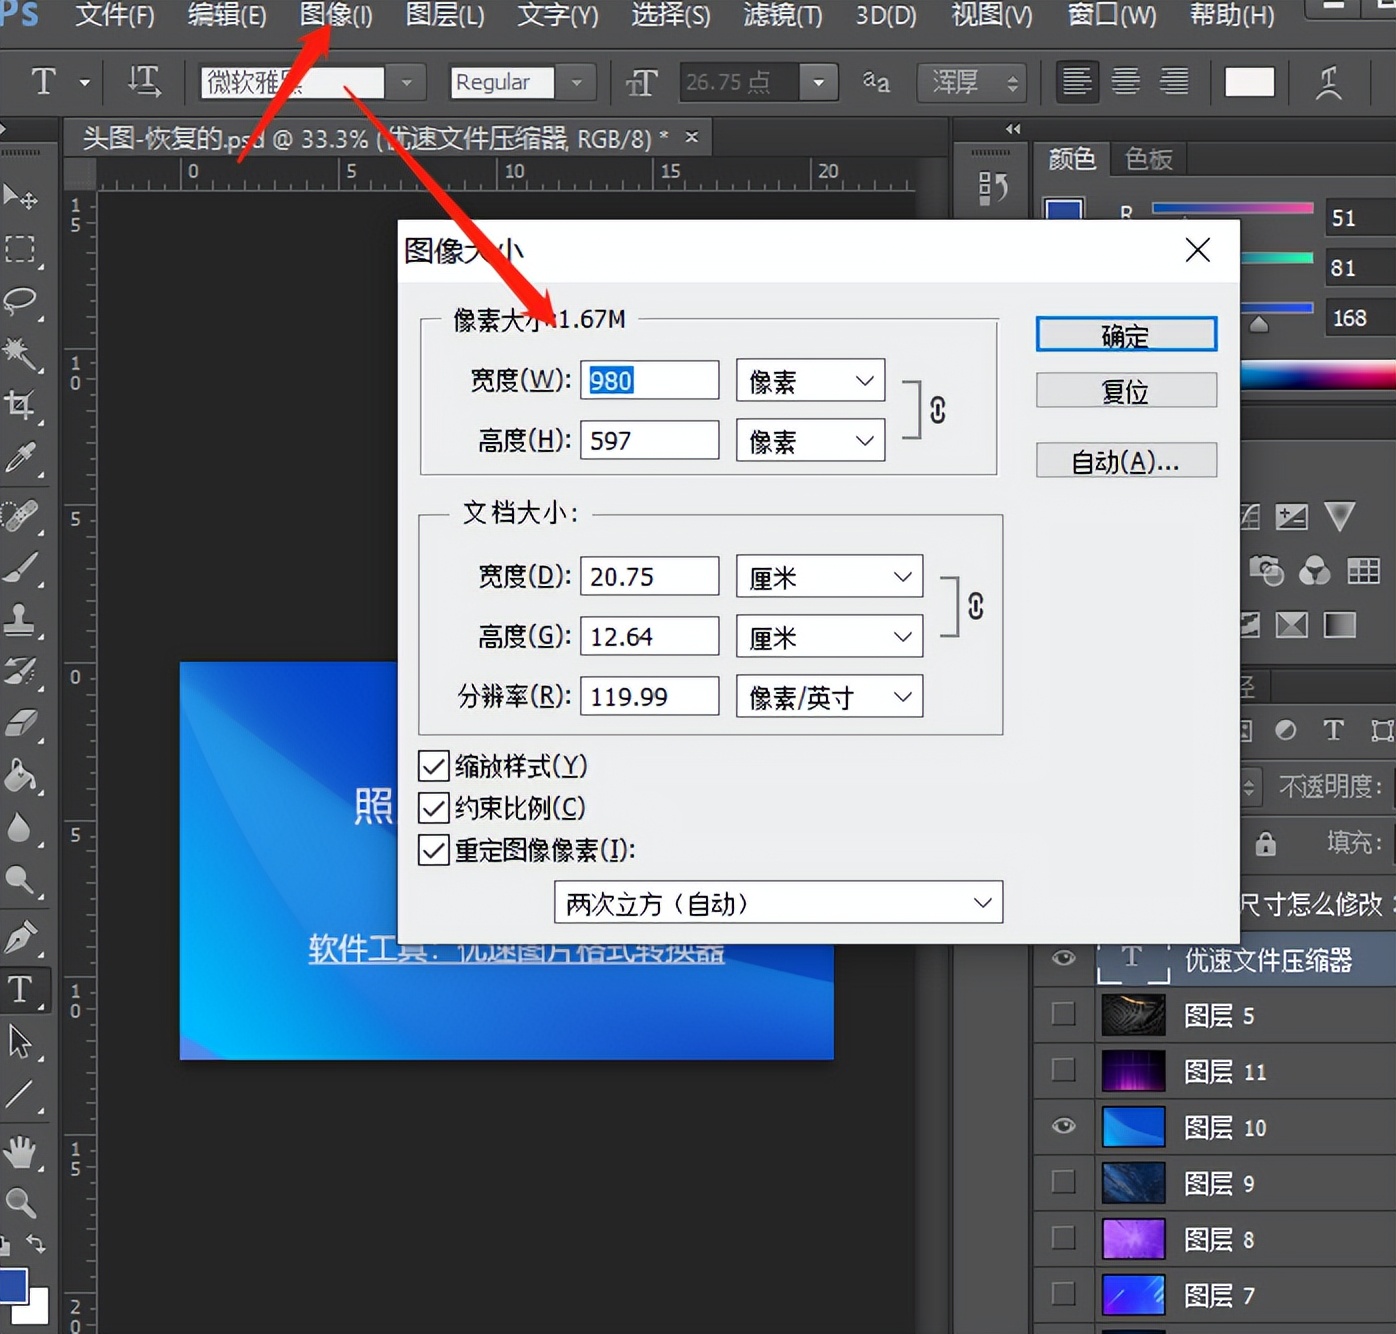Select the Crop tool

[x=20, y=405]
